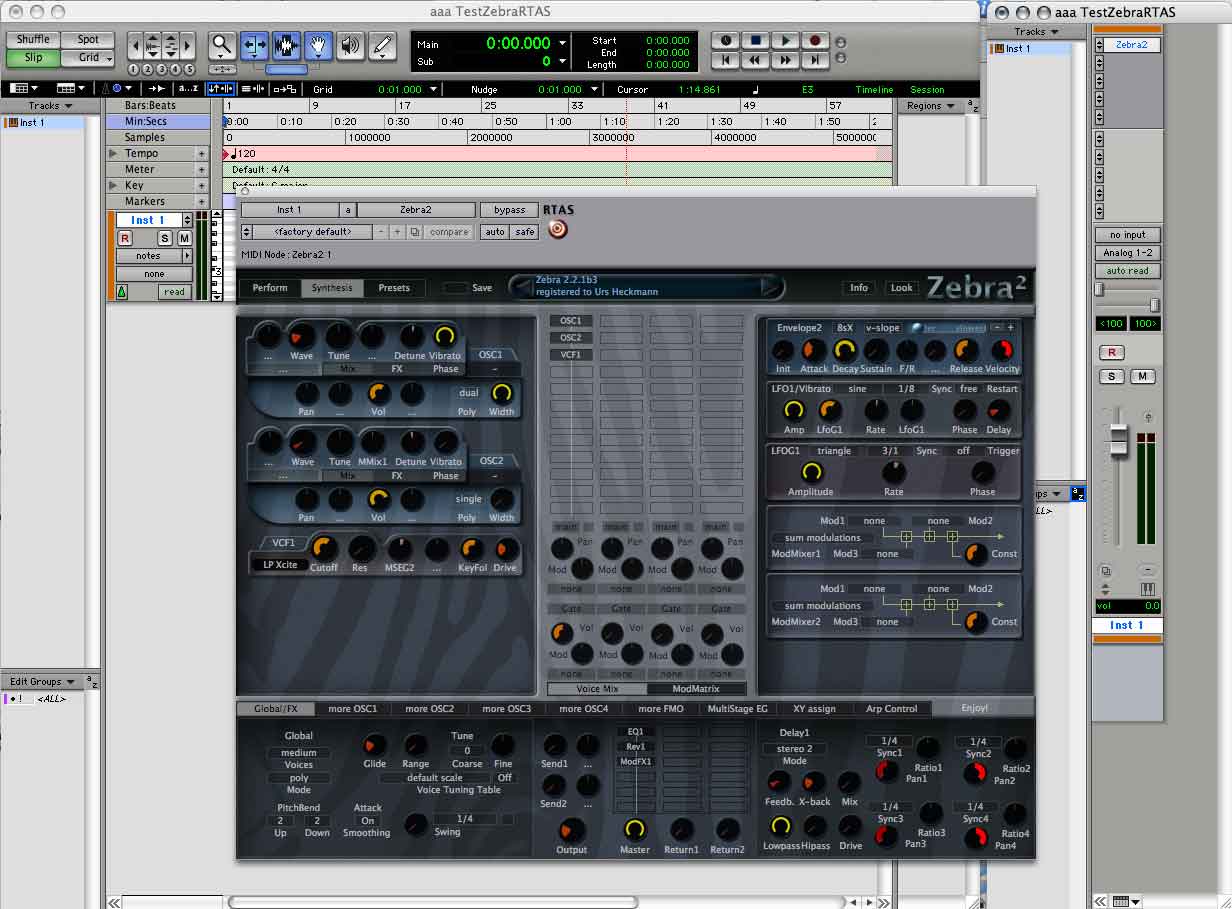
Task: Select the Grabber hand tool
Action: (318, 46)
